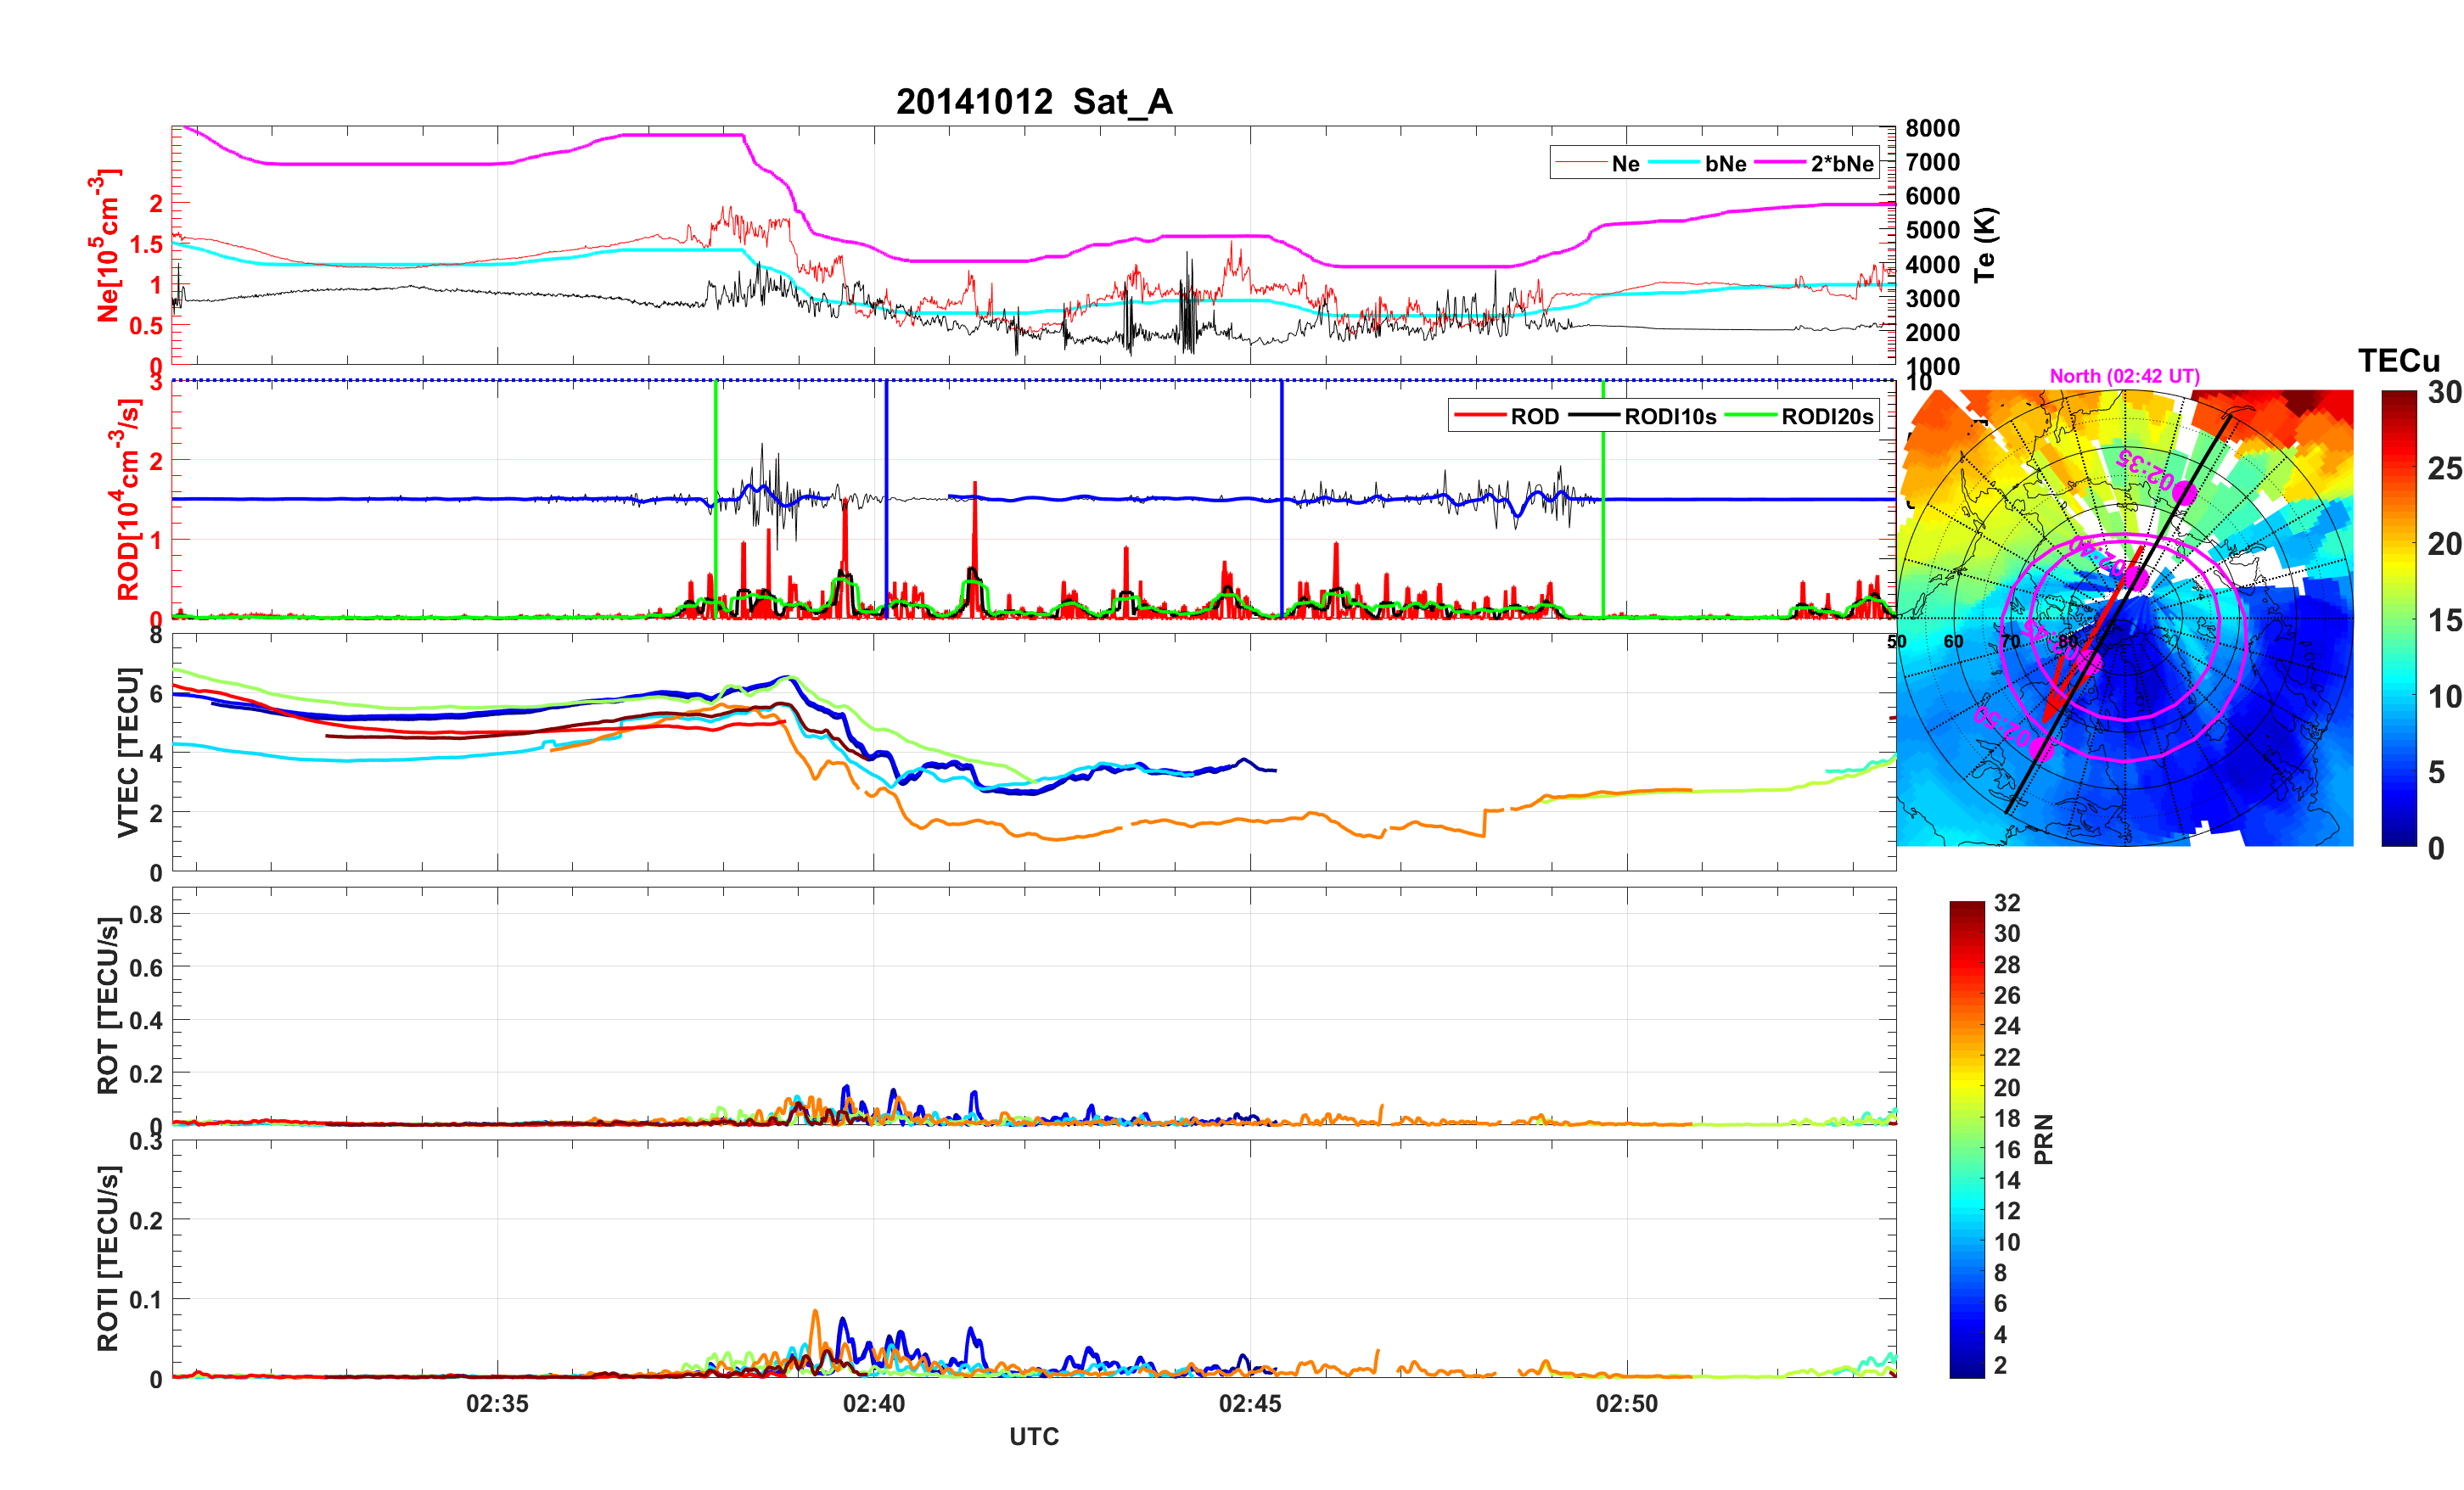Click the UTC x-axis label
The width and height of the screenshot is (2464, 1490).
click(1033, 1436)
